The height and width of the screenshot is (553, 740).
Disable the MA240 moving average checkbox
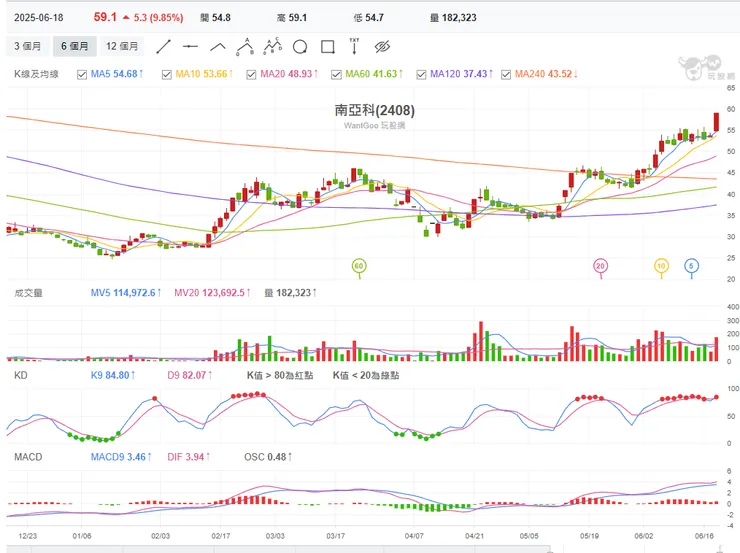[506, 75]
